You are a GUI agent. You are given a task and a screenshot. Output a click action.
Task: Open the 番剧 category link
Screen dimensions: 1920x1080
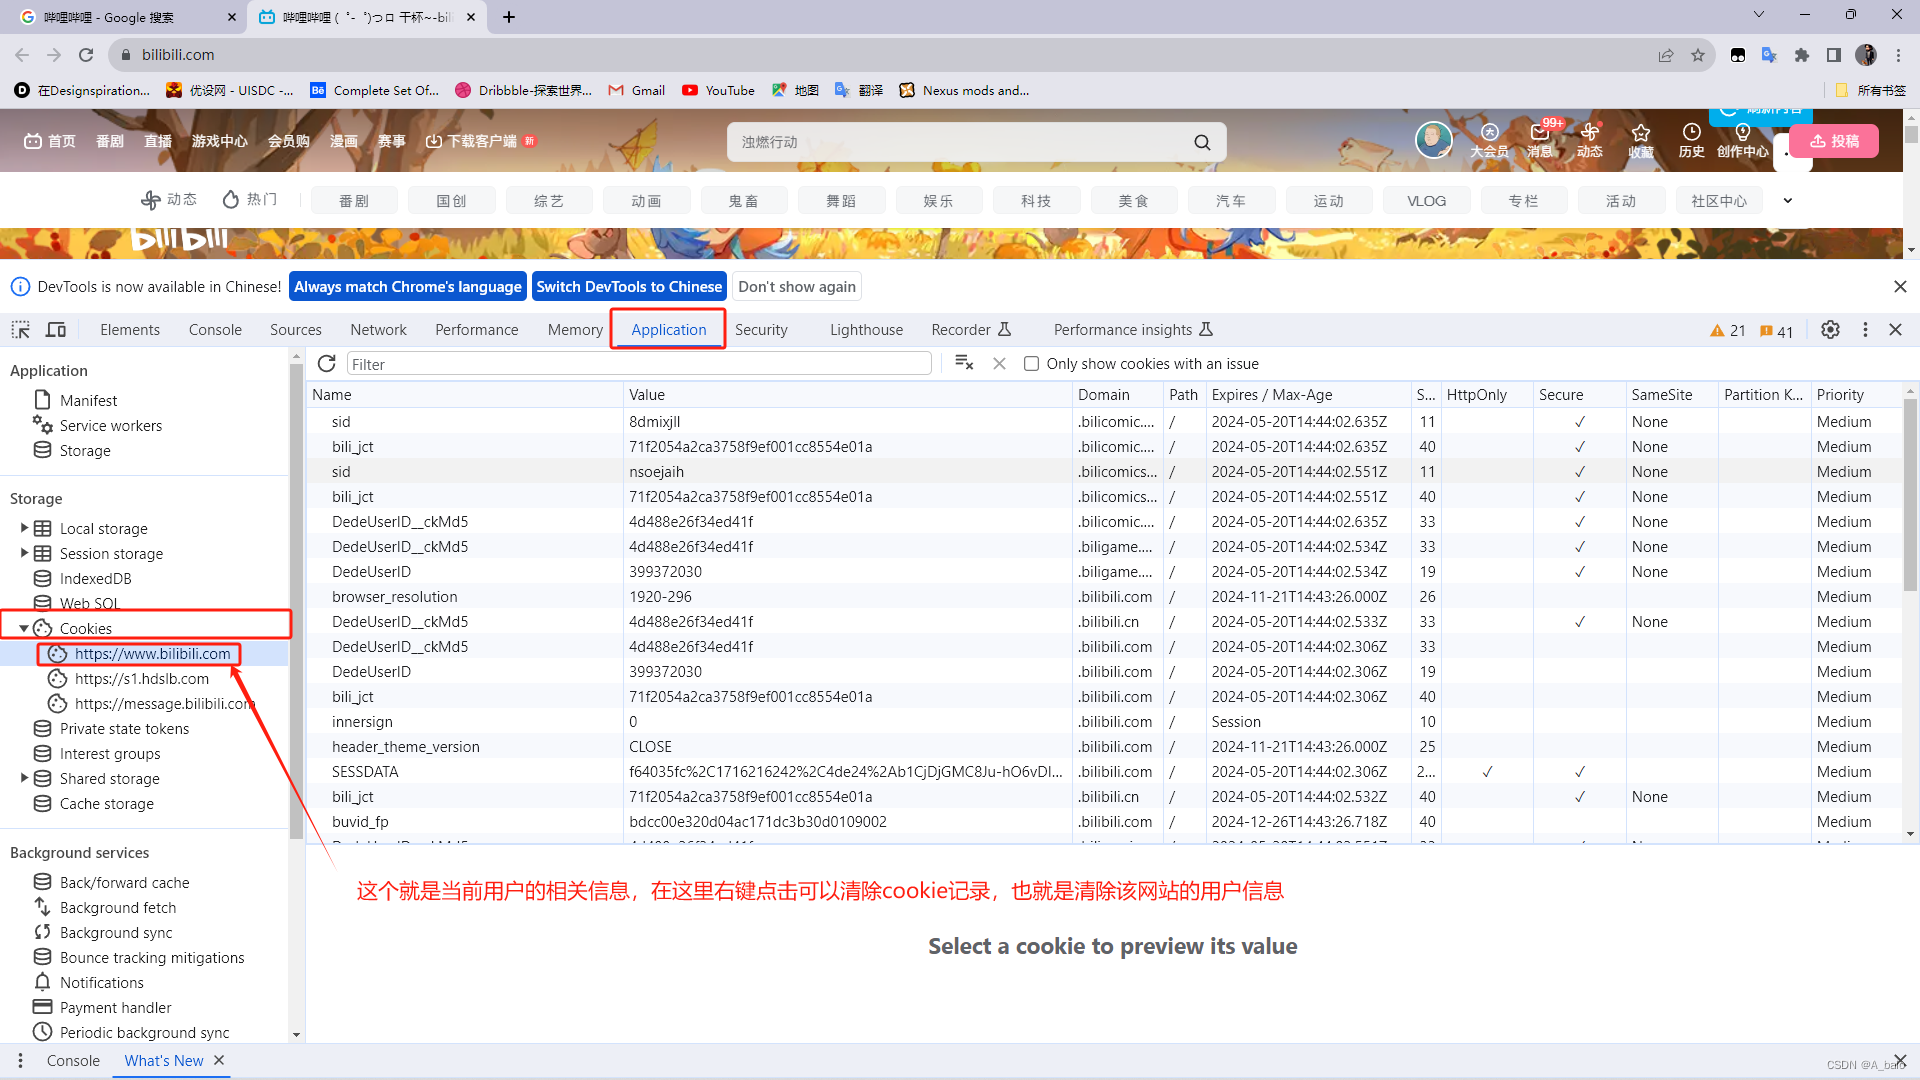pyautogui.click(x=354, y=201)
